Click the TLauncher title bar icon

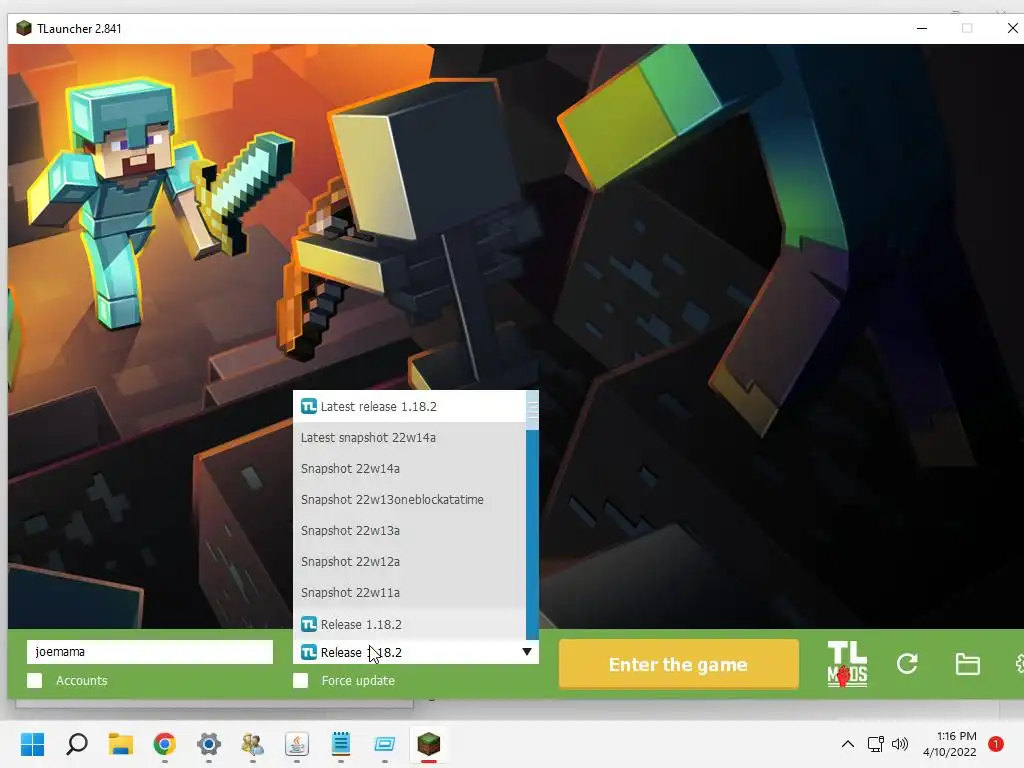[x=24, y=28]
